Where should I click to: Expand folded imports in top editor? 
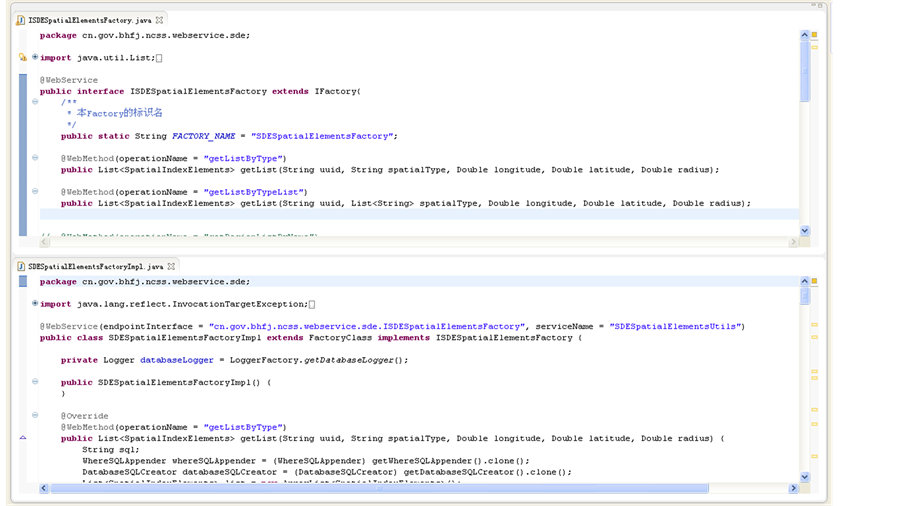click(35, 58)
